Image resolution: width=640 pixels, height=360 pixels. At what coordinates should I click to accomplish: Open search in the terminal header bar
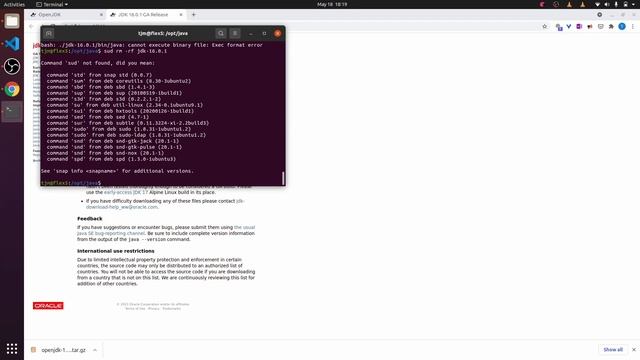[x=221, y=33]
